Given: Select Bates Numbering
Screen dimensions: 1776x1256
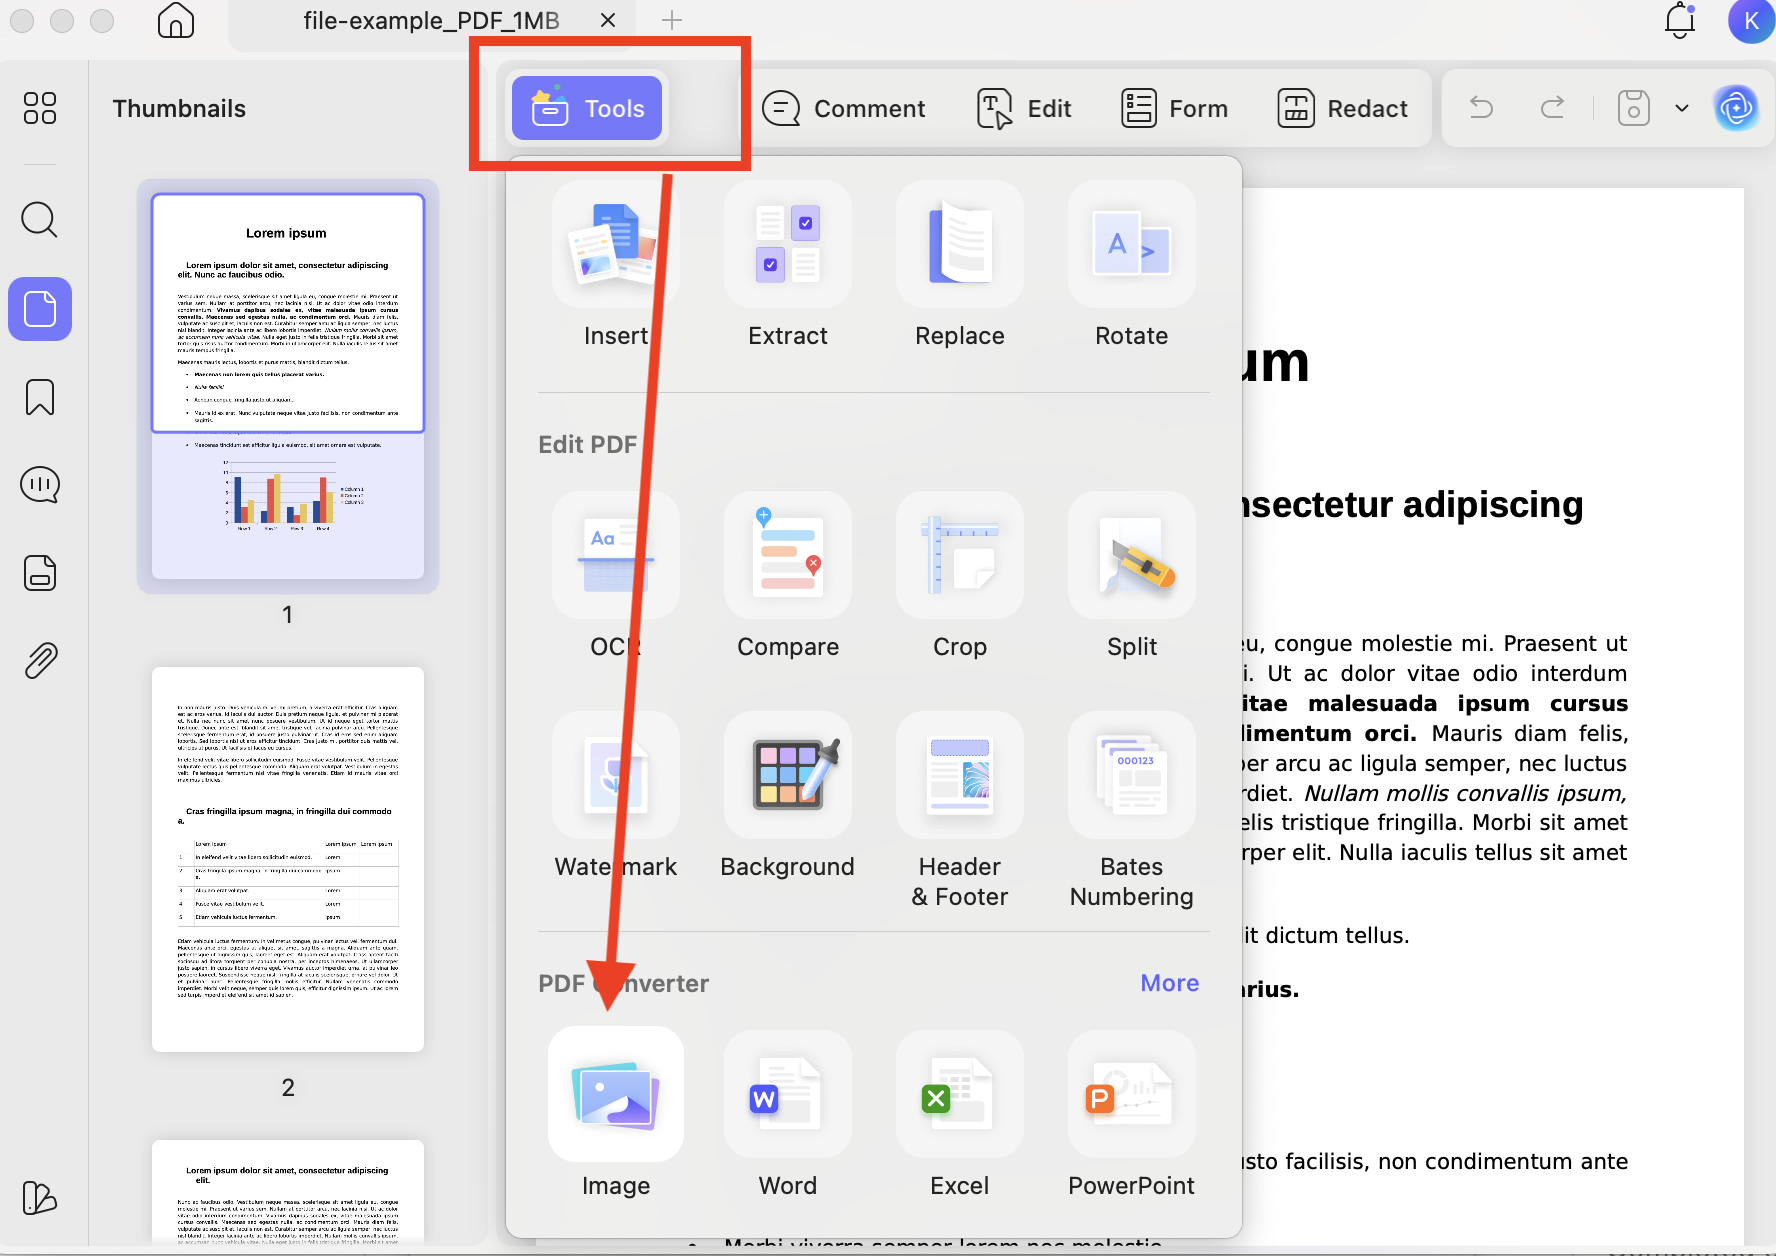Looking at the screenshot, I should click(x=1131, y=800).
